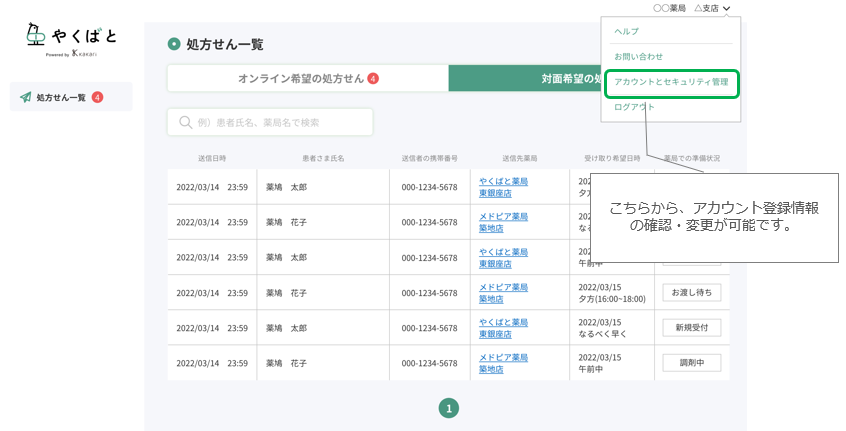
Task: Open メドピア薬局 築地店 link in fourth row
Action: [x=503, y=293]
